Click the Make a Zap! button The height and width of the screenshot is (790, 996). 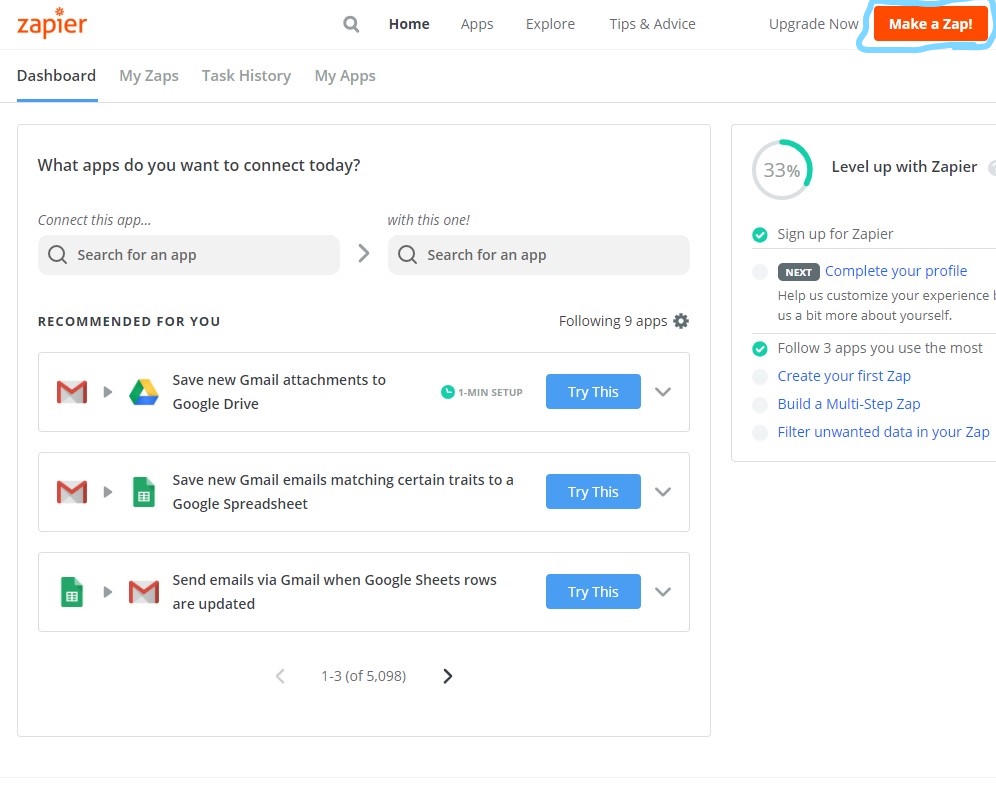(931, 24)
